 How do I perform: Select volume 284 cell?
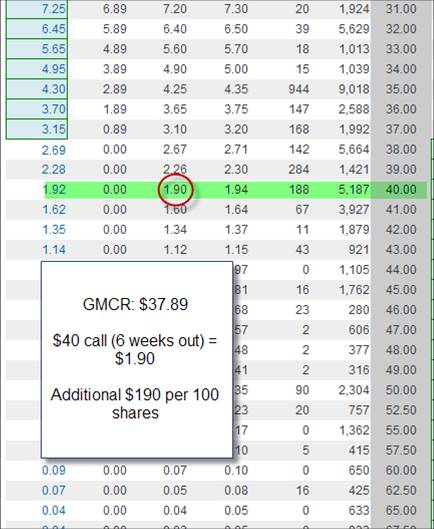(x=299, y=169)
